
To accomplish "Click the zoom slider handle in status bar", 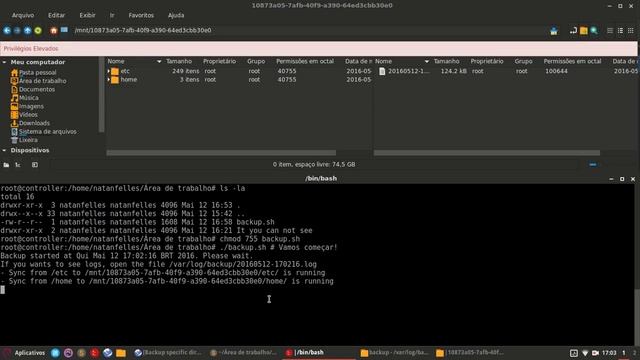I will click(593, 164).
